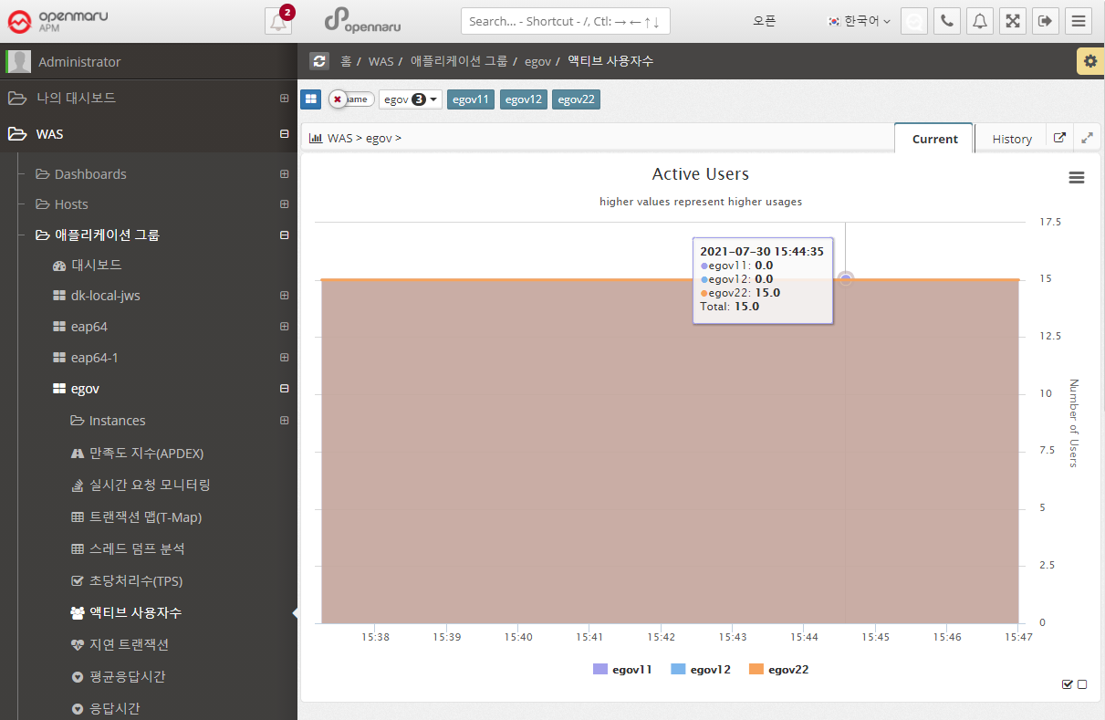The image size is (1105, 720).
Task: Open the notification bell with badge 2
Action: point(278,21)
